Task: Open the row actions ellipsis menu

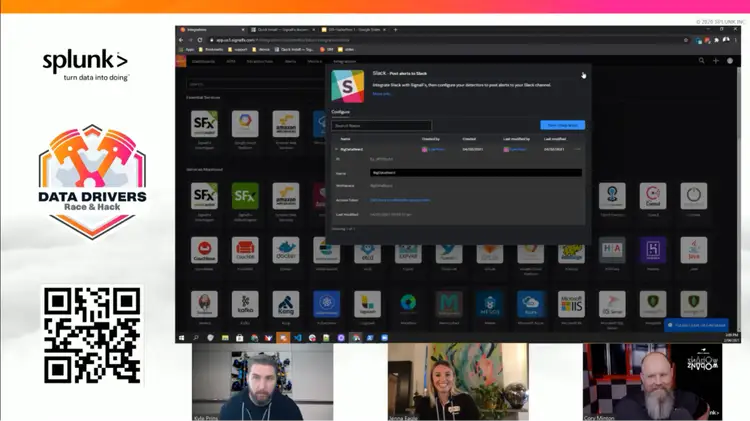Action: pos(577,149)
